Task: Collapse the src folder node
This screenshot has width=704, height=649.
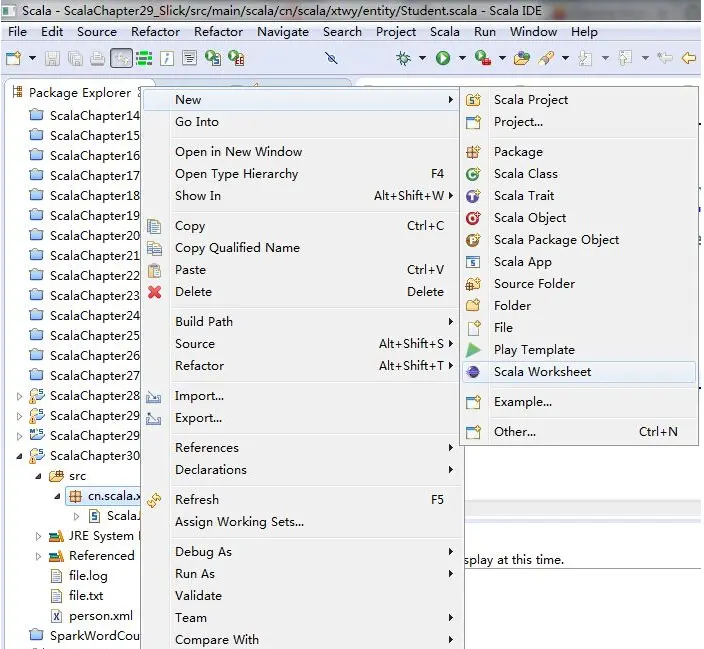Action: [38, 477]
